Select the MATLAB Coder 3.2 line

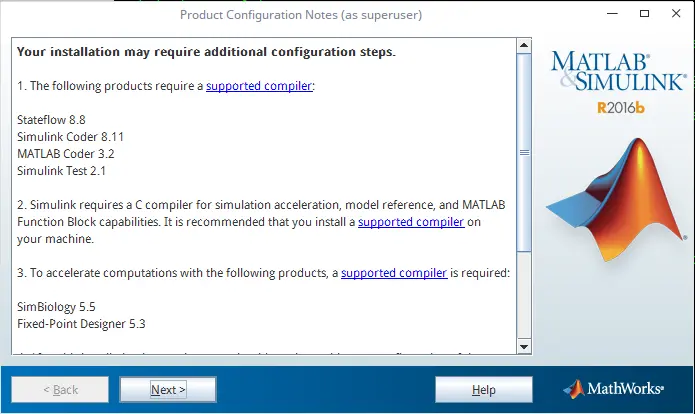click(x=66, y=153)
